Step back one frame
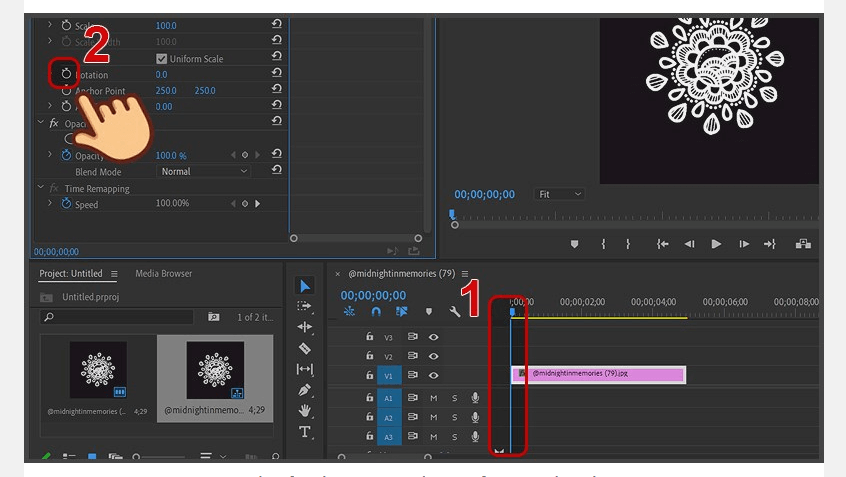 pos(689,244)
